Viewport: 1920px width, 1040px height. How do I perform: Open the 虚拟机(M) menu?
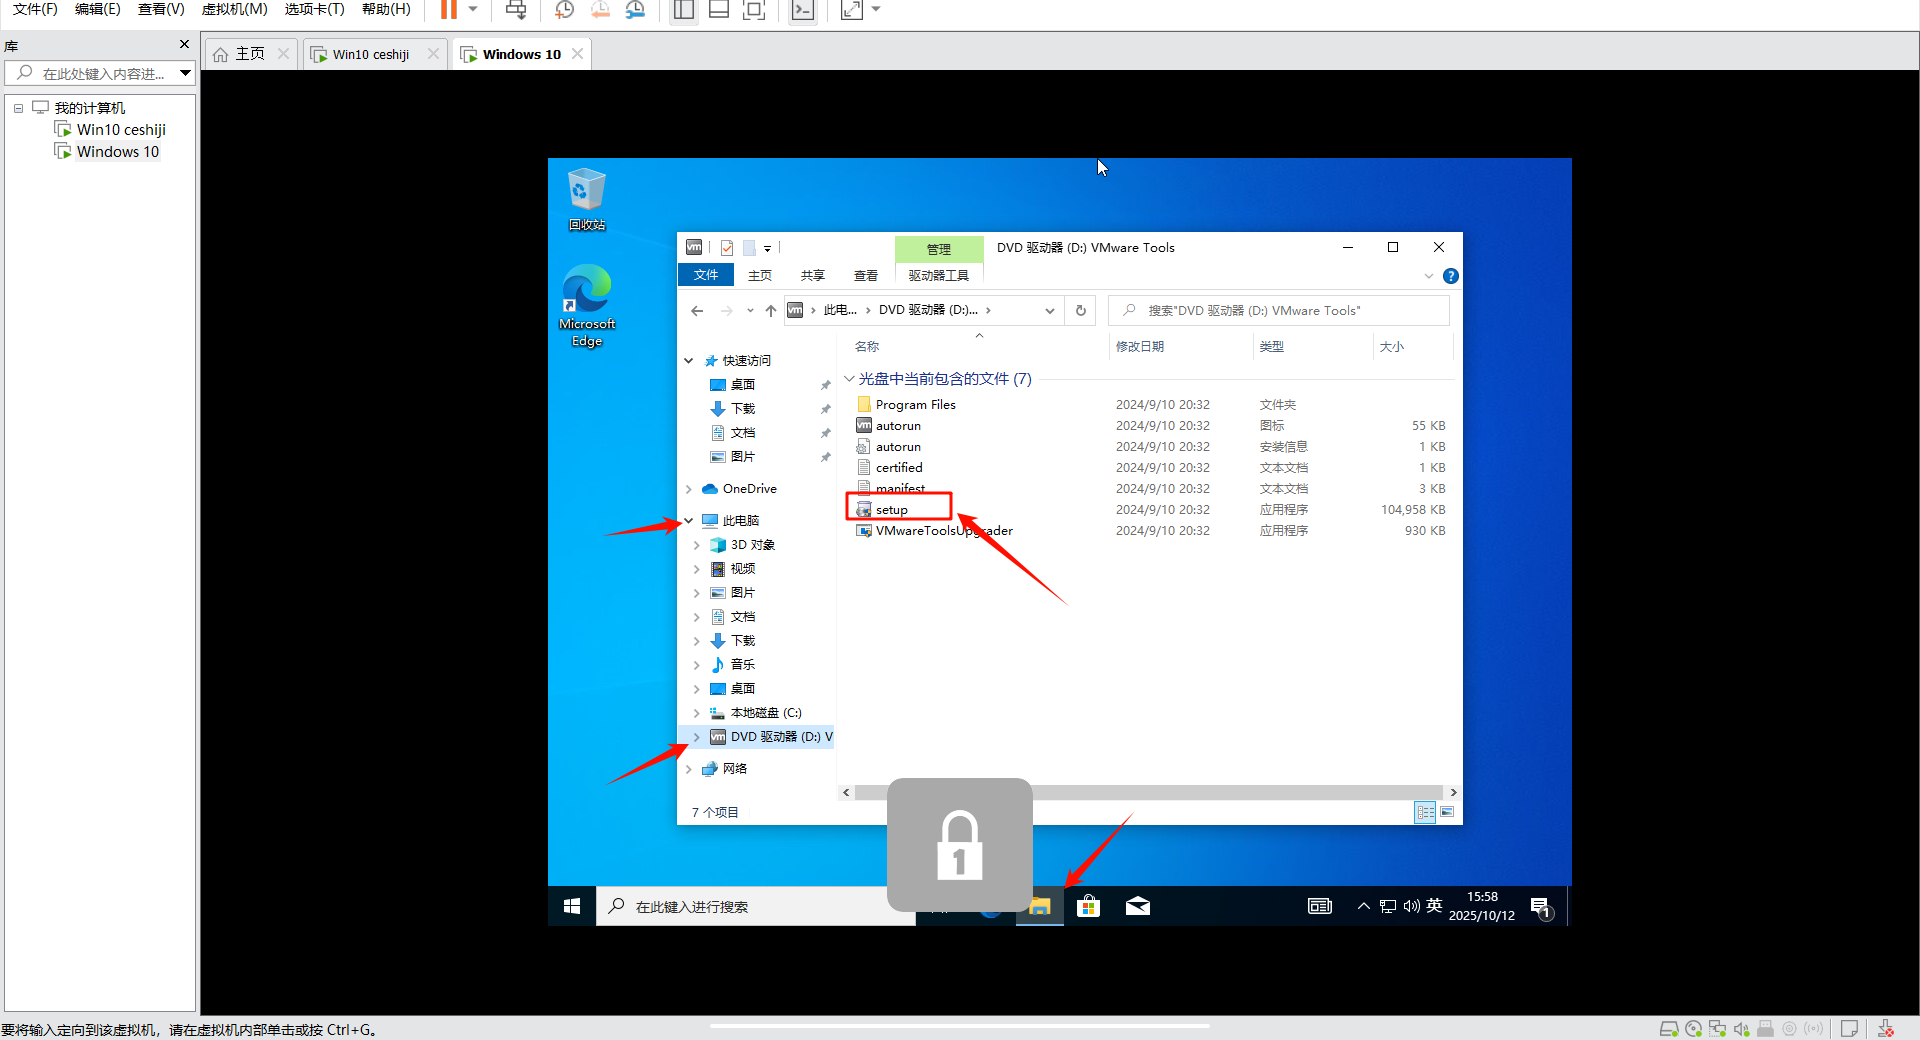(x=234, y=9)
